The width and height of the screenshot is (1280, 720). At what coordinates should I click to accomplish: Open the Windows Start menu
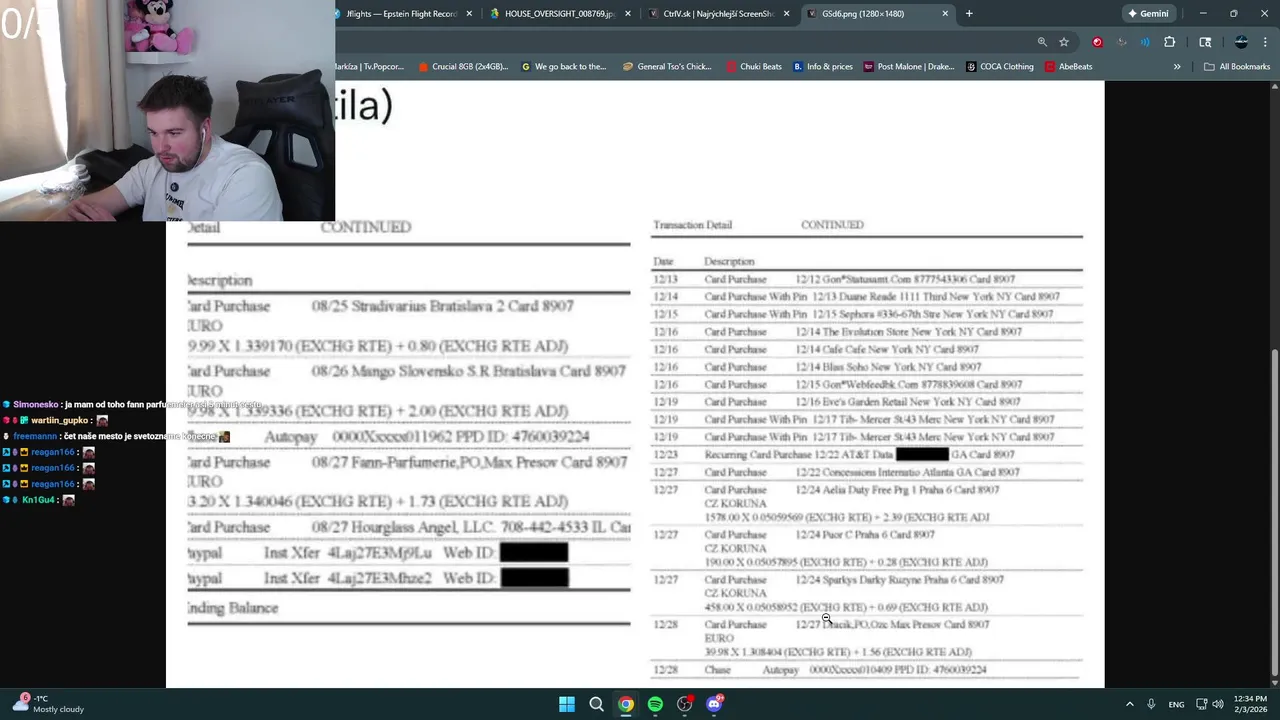pos(566,704)
